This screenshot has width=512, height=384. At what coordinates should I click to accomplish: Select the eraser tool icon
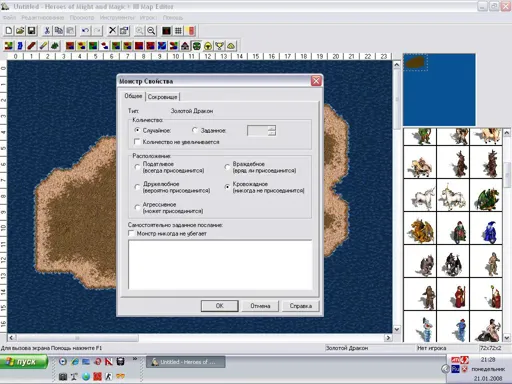43,46
